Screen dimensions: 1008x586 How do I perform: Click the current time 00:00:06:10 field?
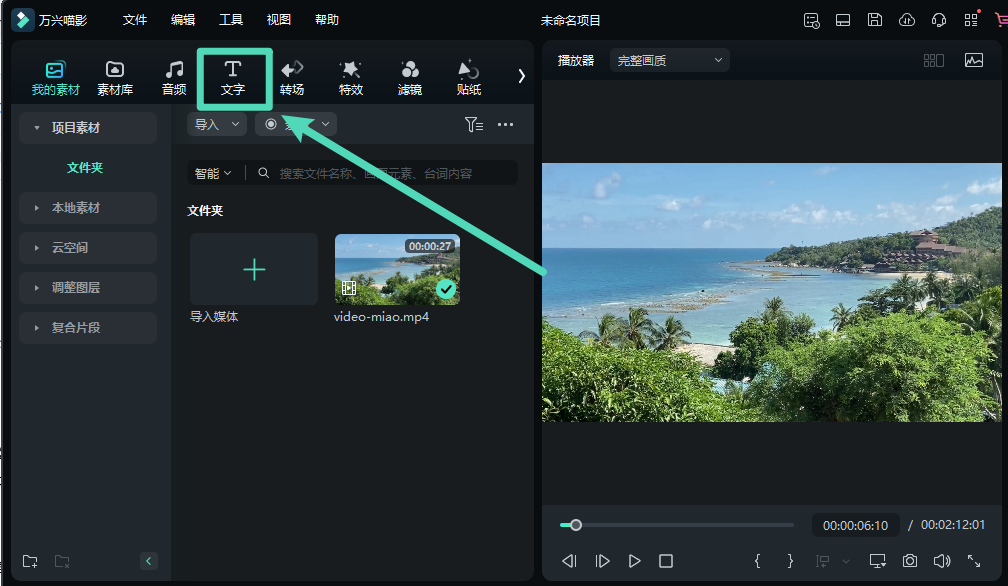(x=855, y=526)
